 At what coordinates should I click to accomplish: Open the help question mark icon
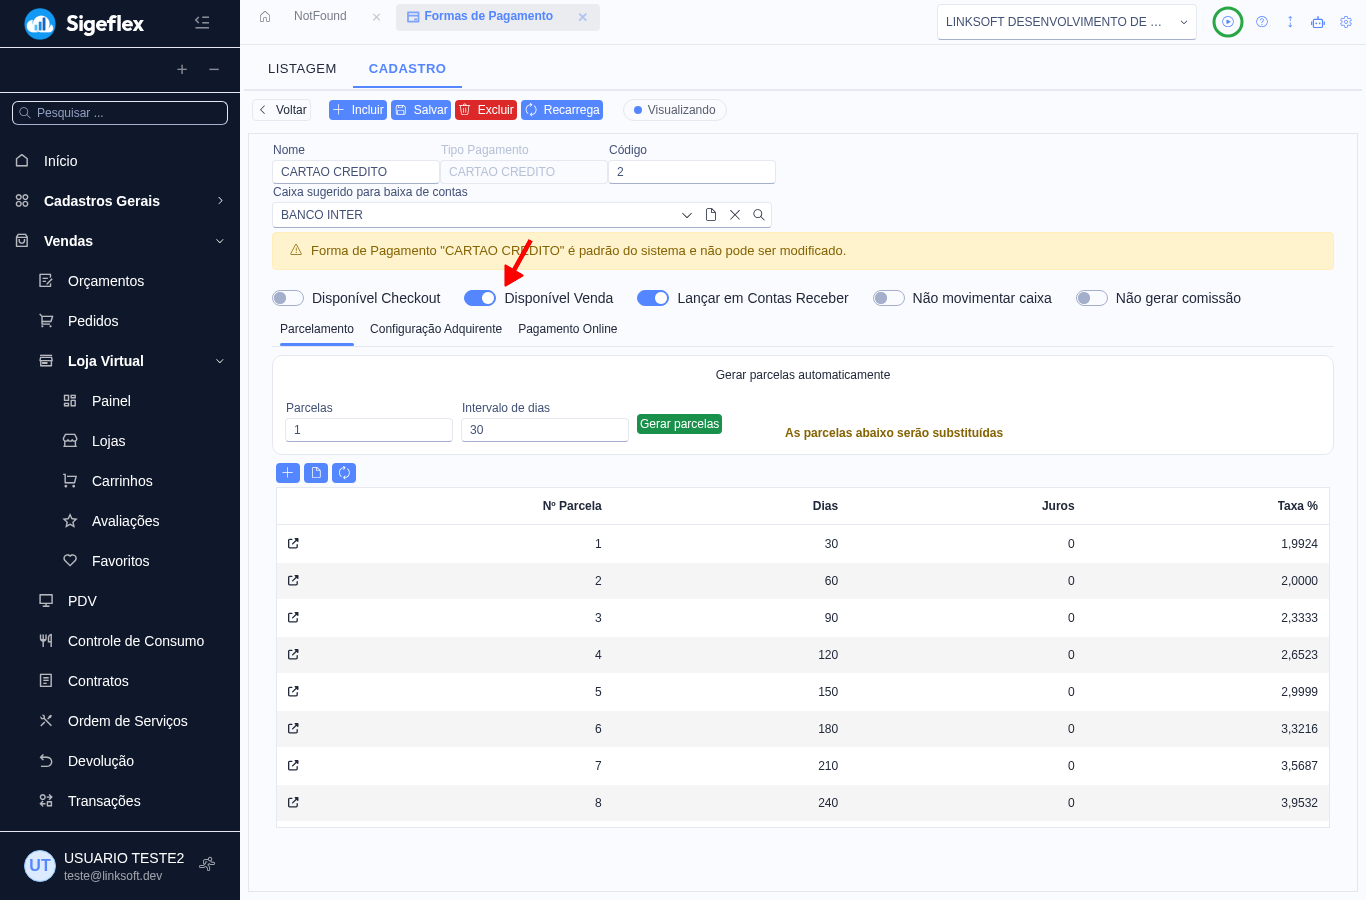point(1262,22)
